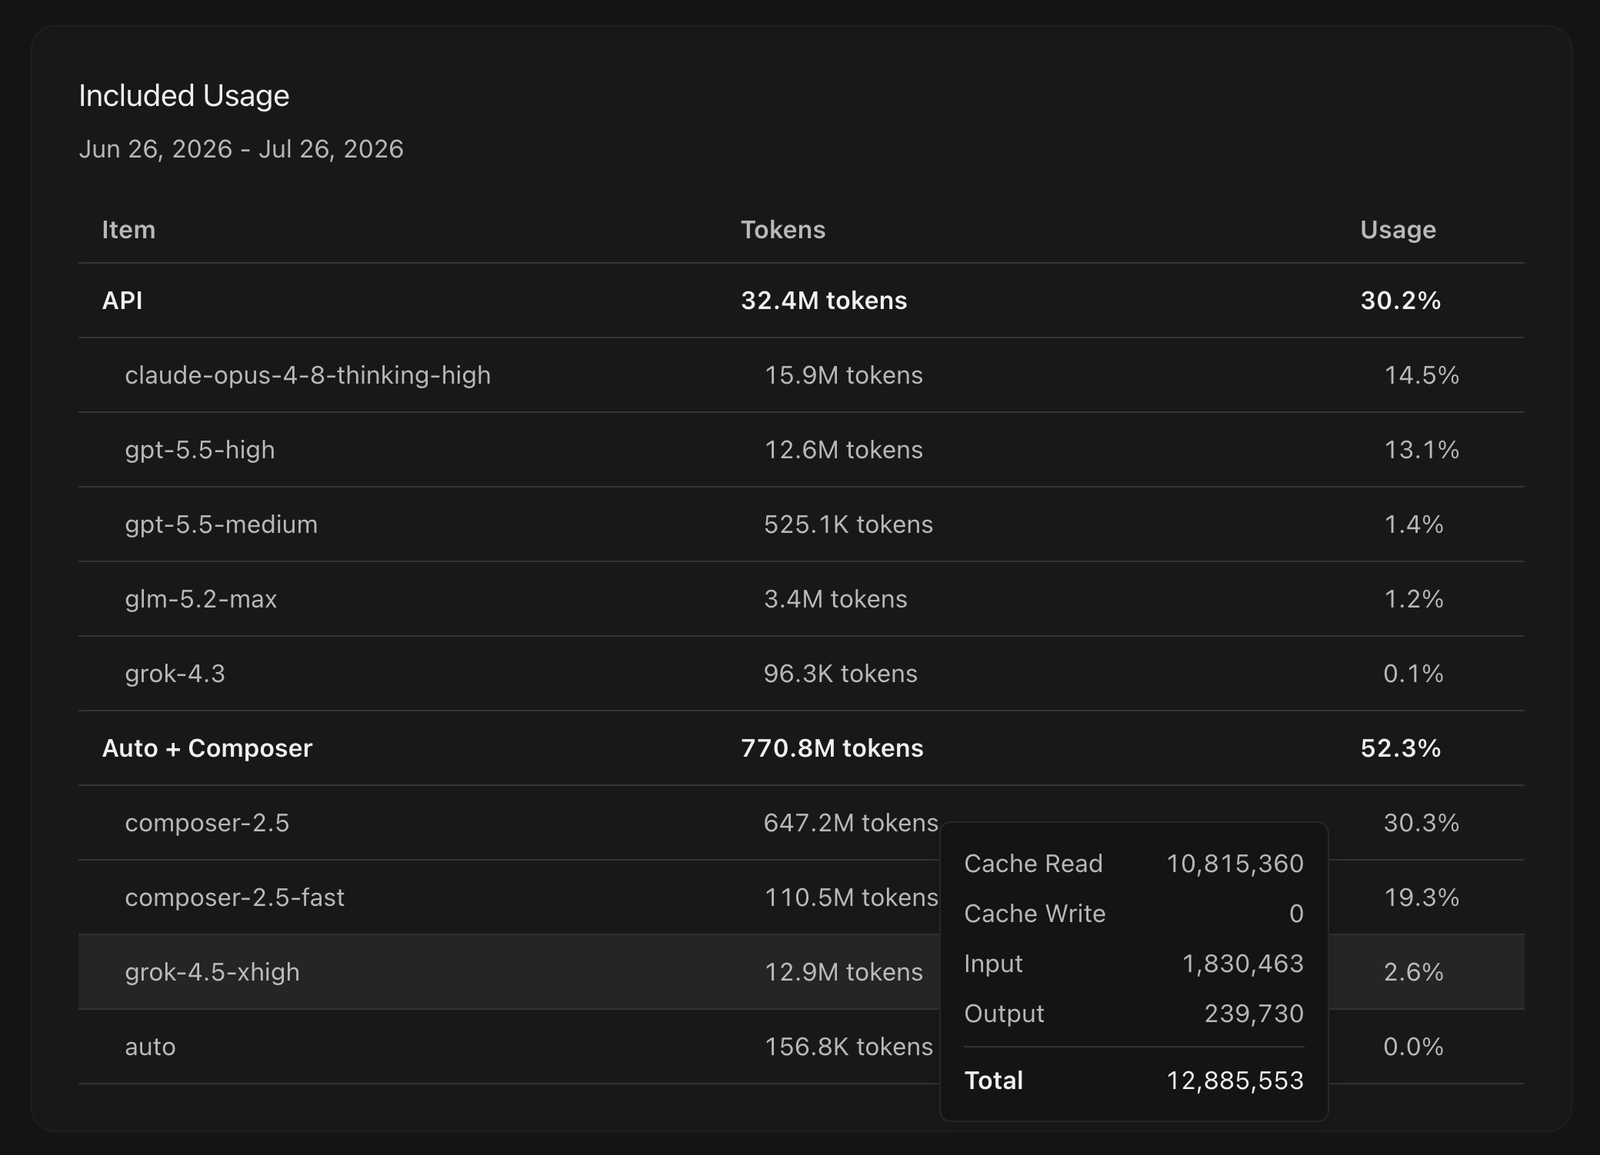Click the 0.1% usage value
This screenshot has height=1155, width=1600.
click(1413, 674)
